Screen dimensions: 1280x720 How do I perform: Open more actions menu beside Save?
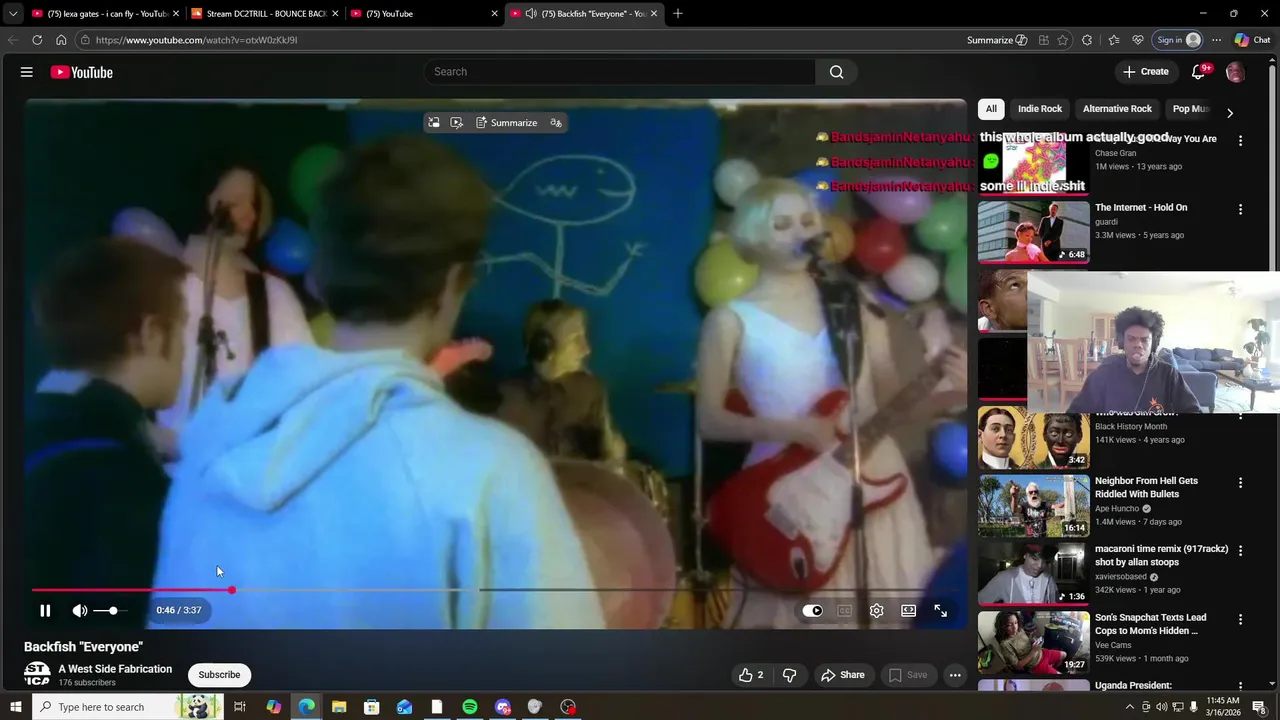(955, 675)
